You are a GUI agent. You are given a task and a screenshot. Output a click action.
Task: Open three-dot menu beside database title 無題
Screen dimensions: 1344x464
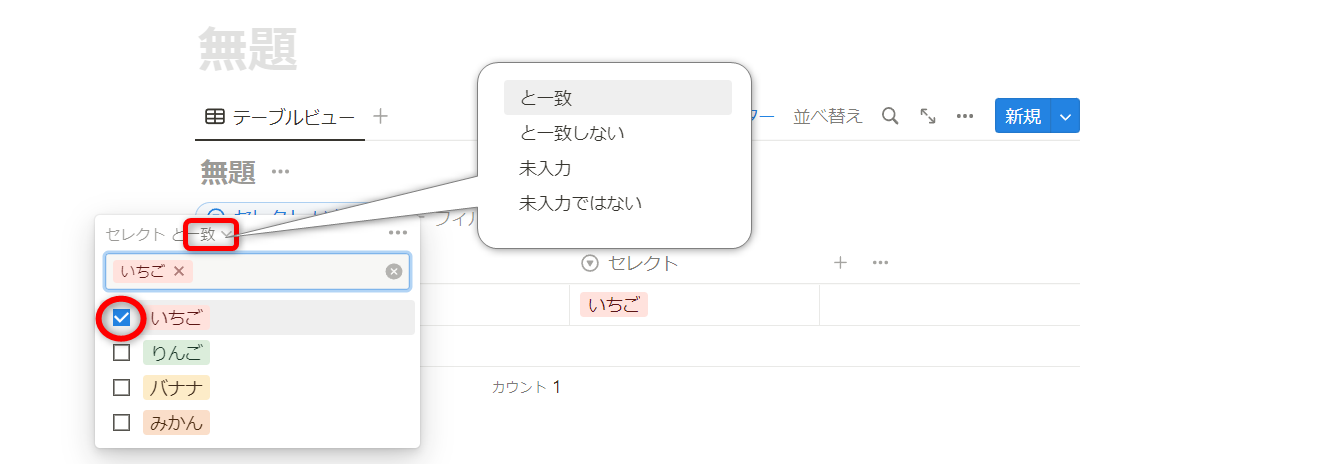pos(280,172)
